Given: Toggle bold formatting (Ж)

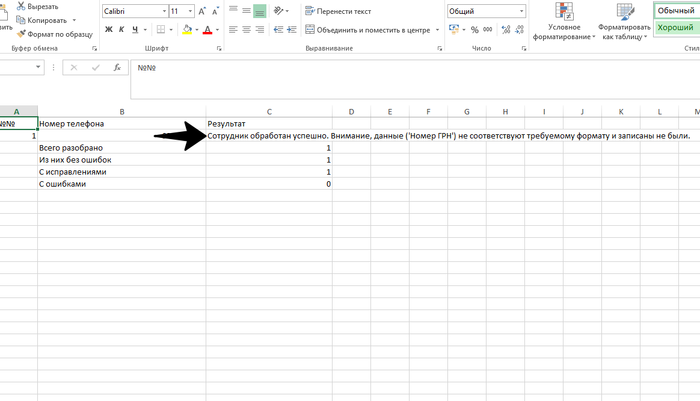Looking at the screenshot, I should [107, 30].
